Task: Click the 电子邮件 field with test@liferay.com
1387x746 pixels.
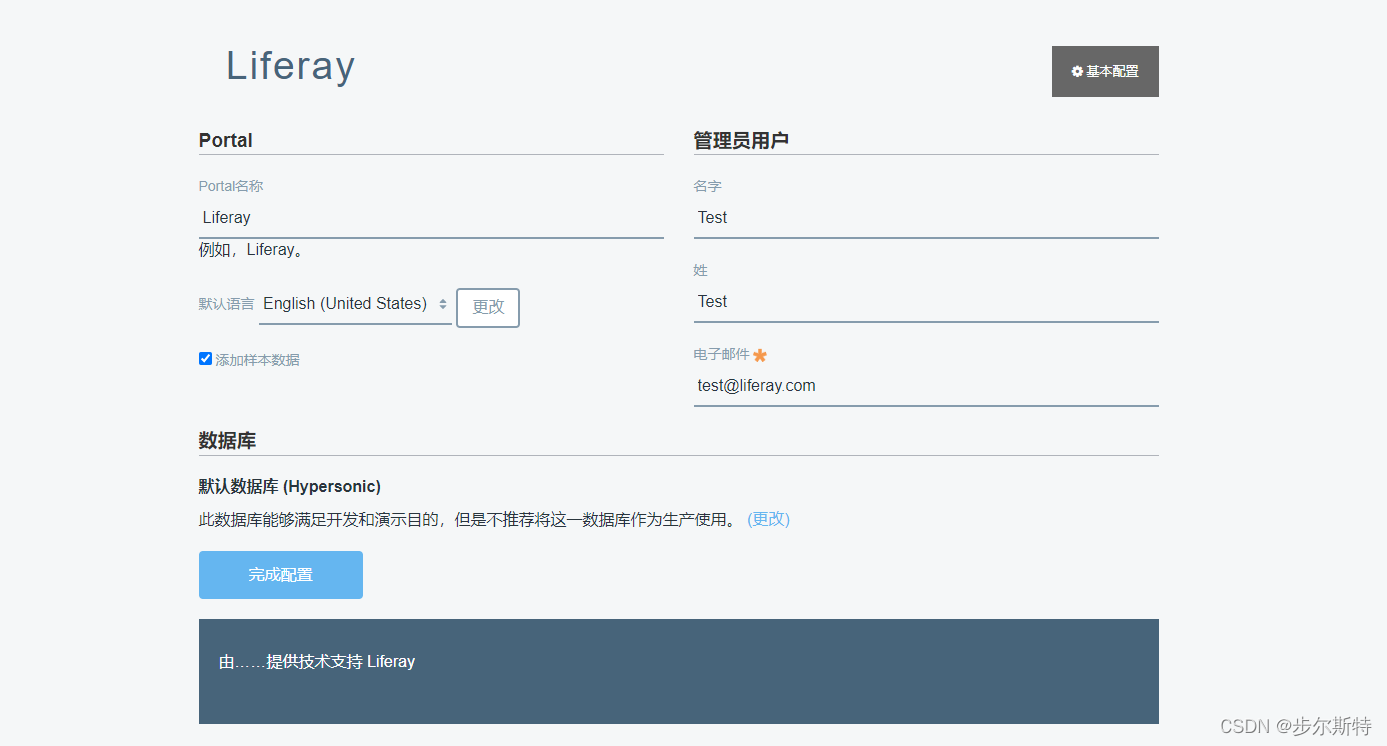Action: pos(926,386)
